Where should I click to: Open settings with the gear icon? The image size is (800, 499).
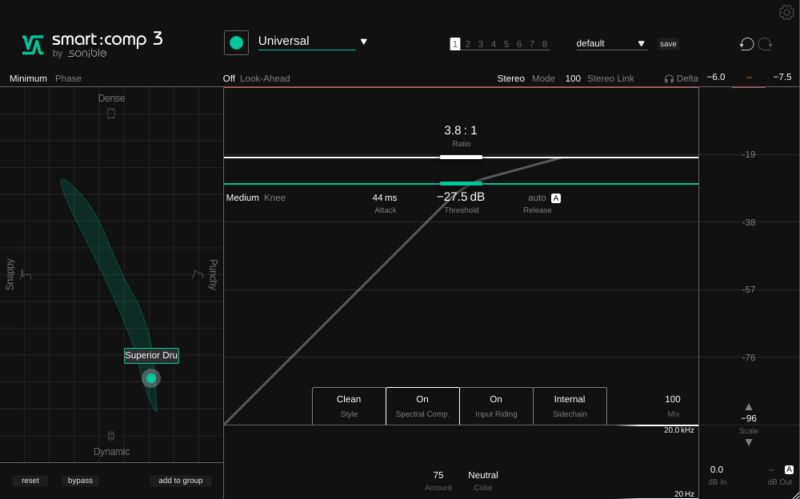tap(786, 12)
